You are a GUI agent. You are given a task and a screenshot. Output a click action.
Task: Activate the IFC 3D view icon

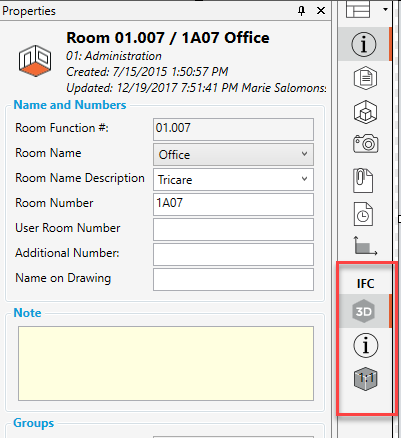364,311
